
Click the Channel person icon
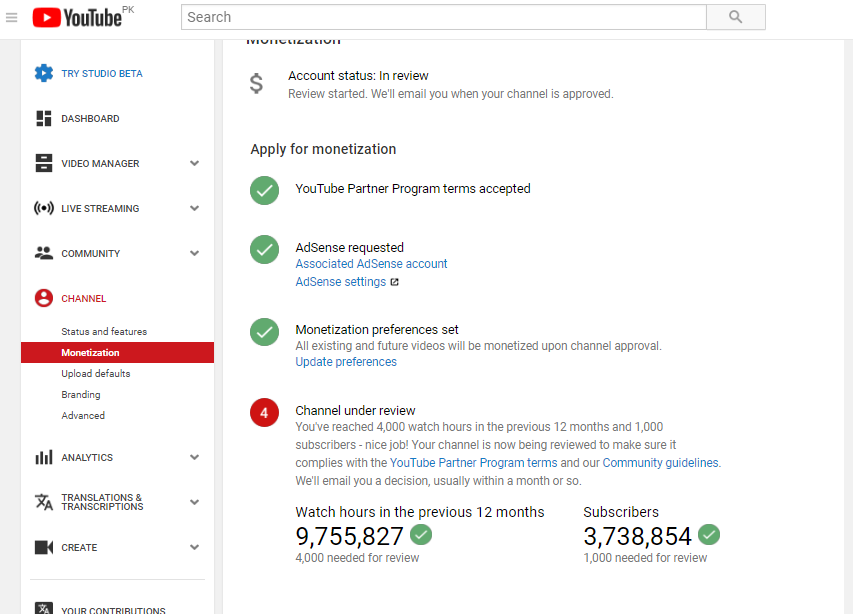44,298
